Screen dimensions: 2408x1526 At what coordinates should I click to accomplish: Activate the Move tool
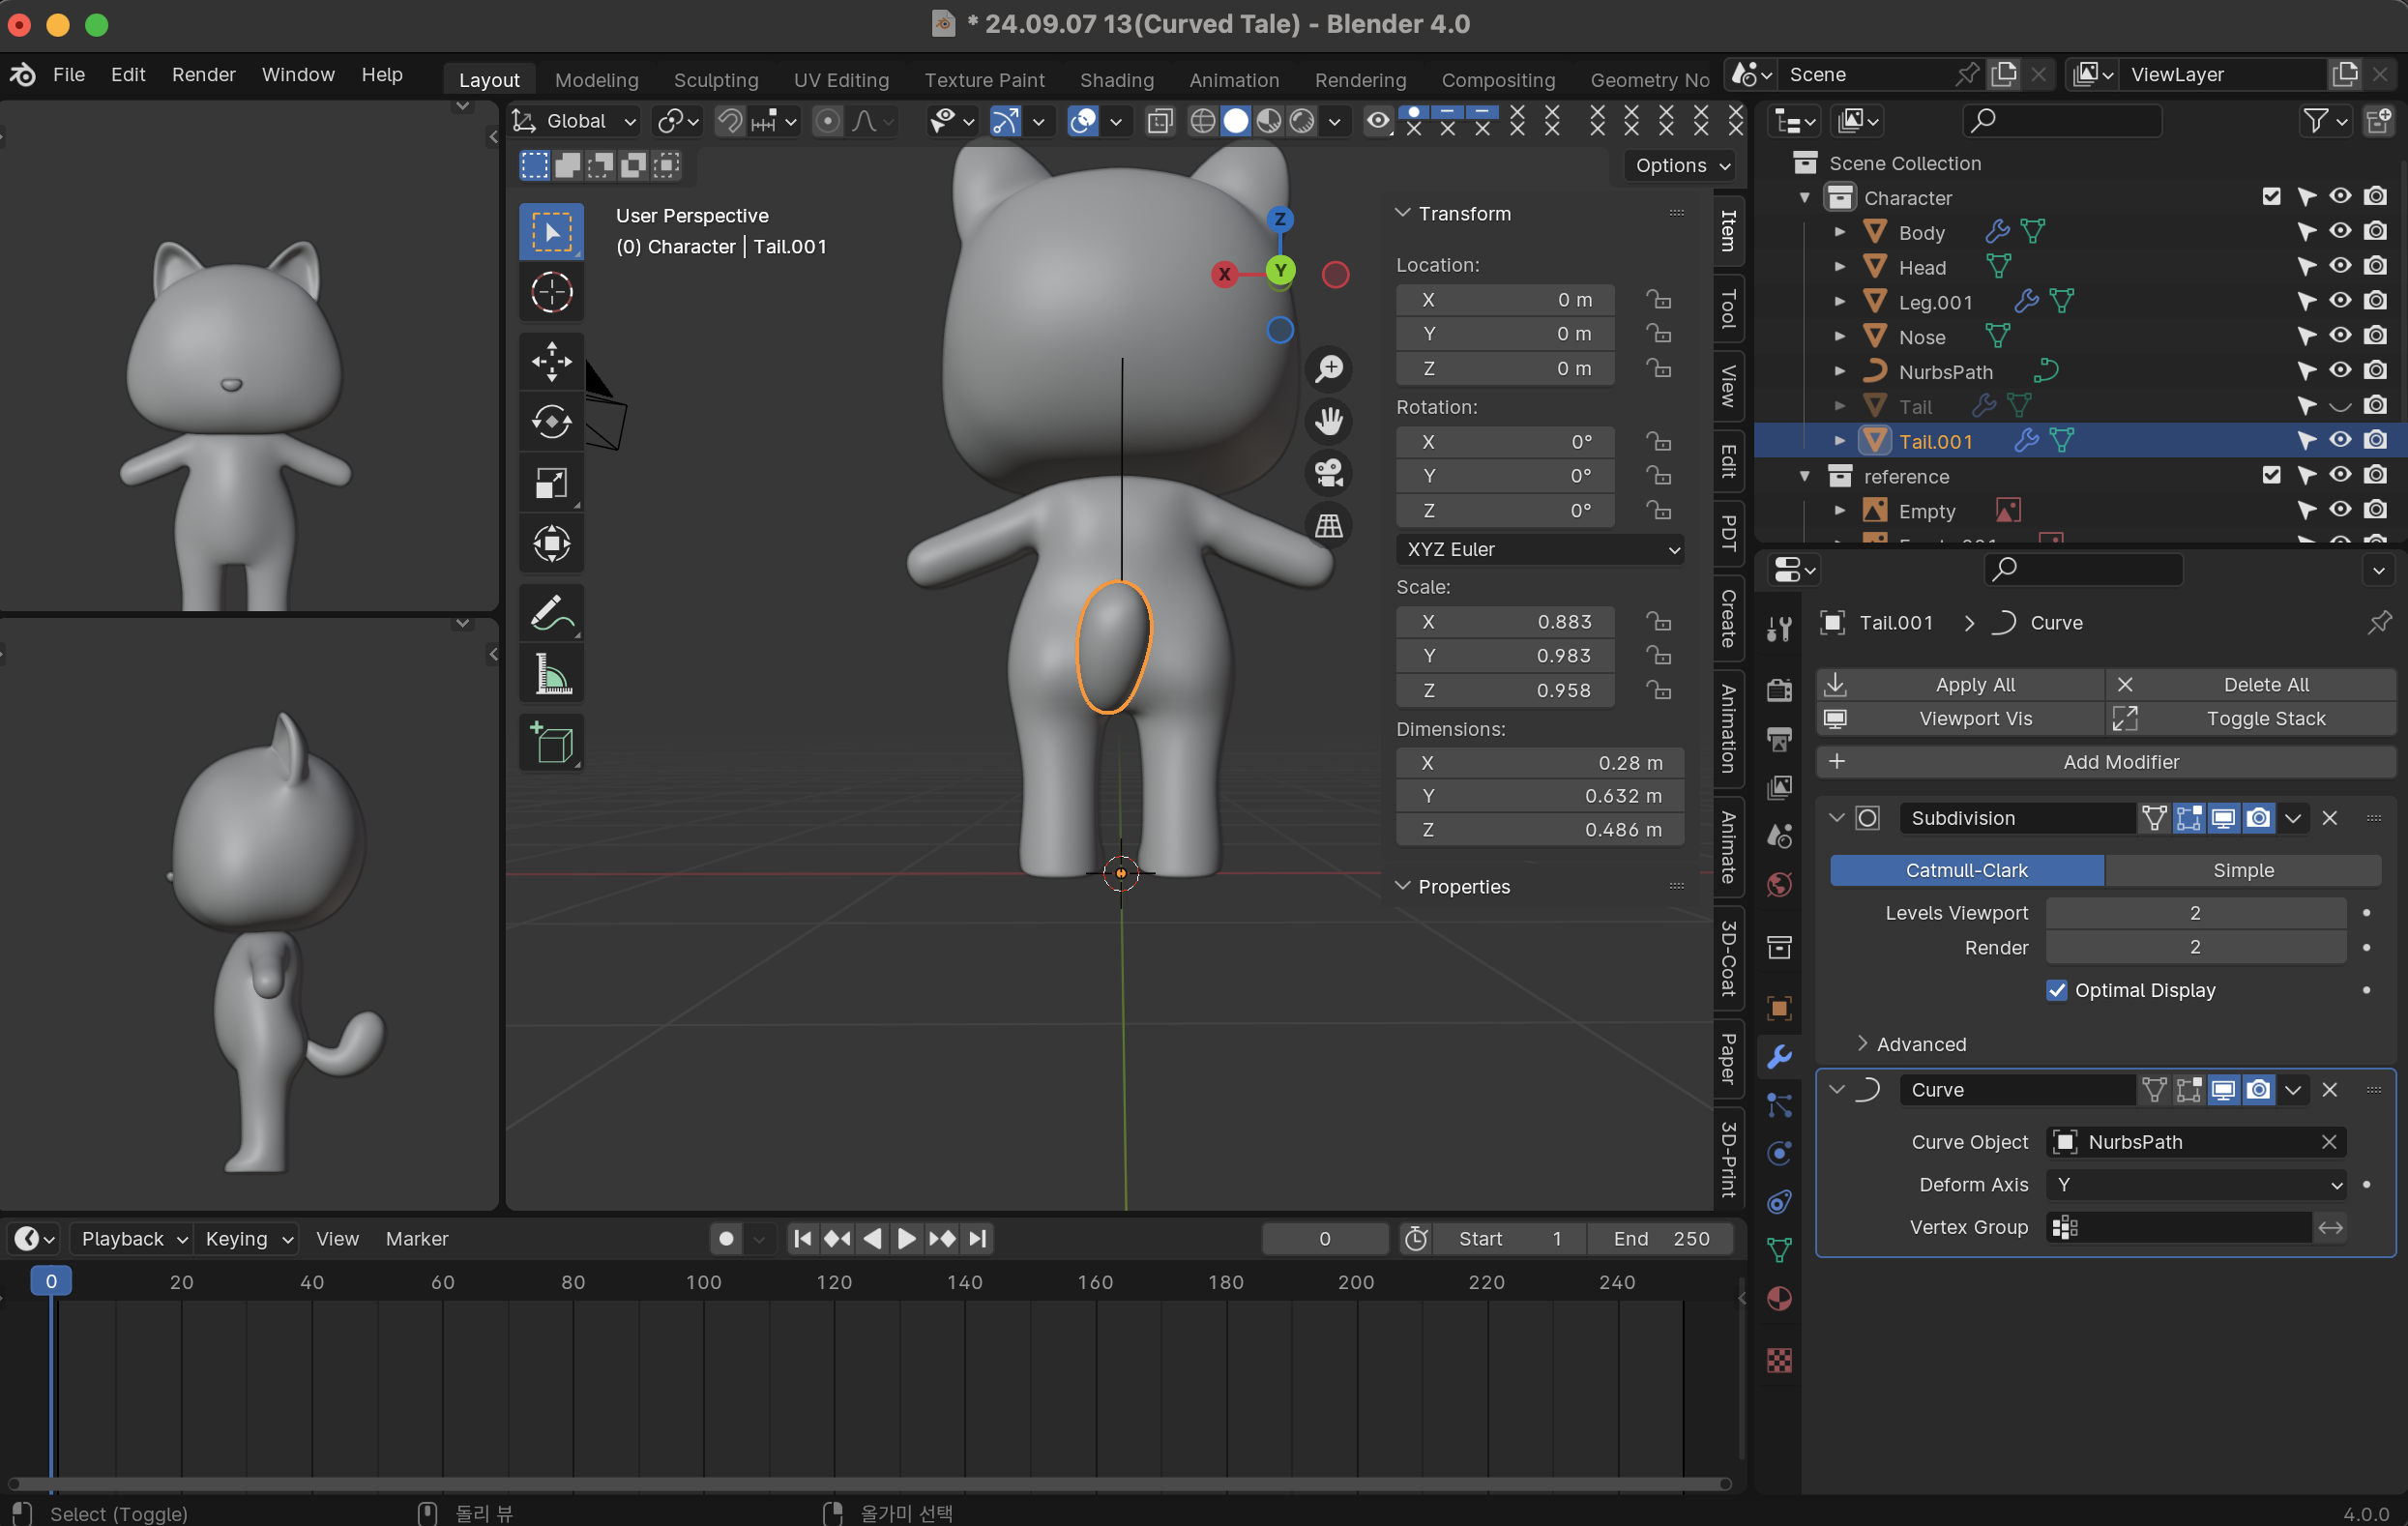pos(551,362)
